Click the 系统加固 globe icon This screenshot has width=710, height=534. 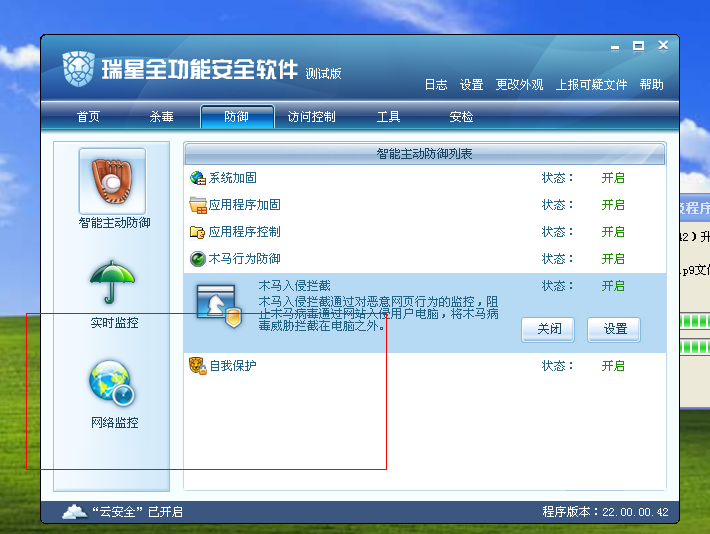pos(198,178)
